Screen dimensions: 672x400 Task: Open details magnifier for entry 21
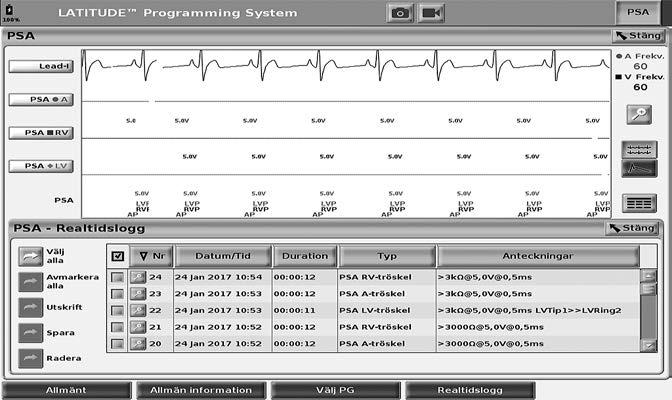[x=138, y=327]
